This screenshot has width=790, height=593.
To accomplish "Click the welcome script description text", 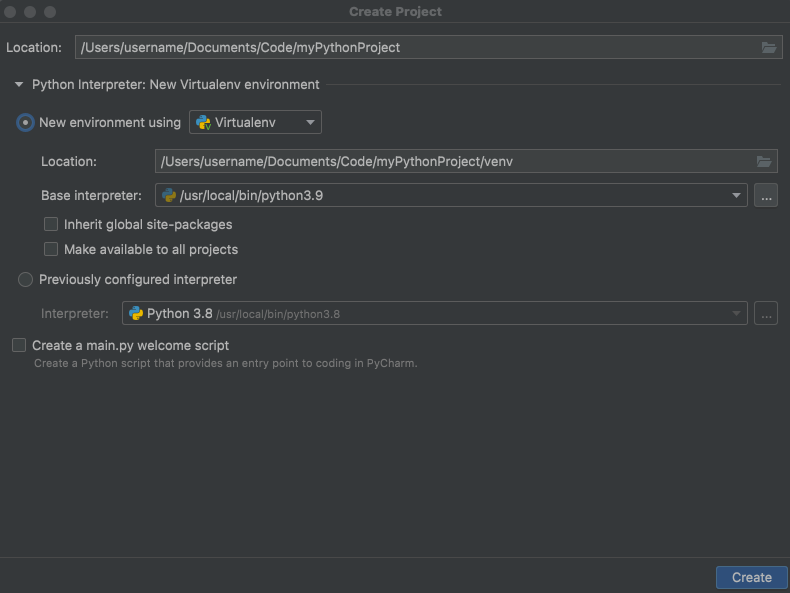I will coord(225,363).
